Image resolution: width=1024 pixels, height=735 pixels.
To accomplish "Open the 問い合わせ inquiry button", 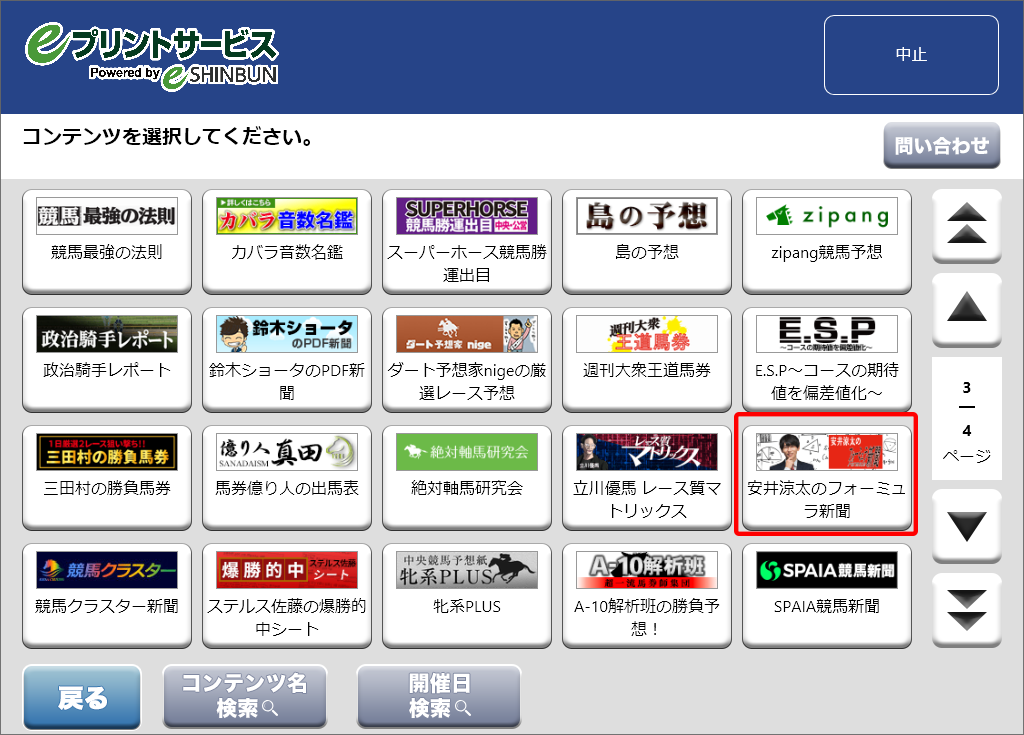I will (x=942, y=145).
